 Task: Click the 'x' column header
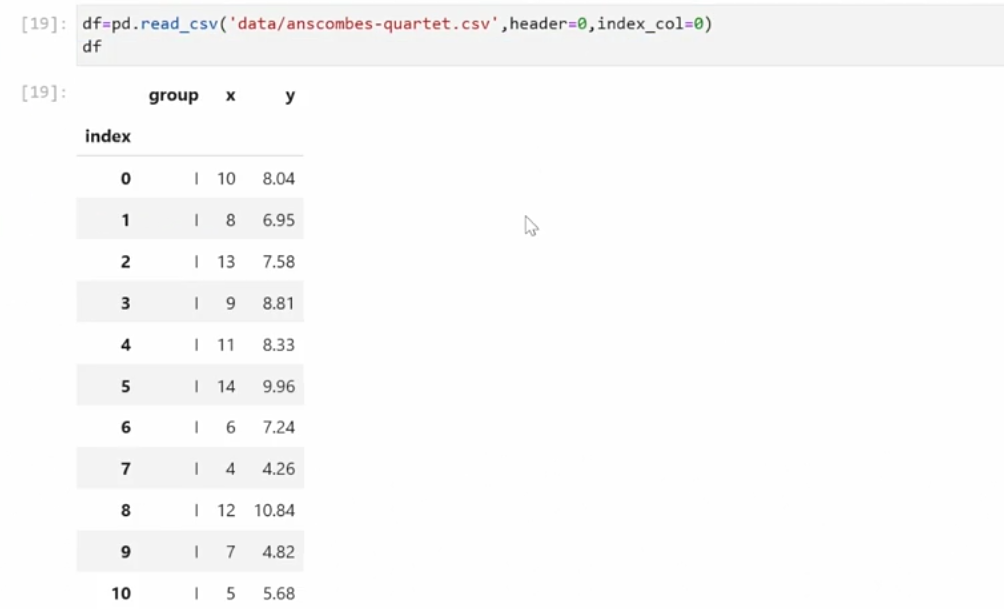pos(230,96)
